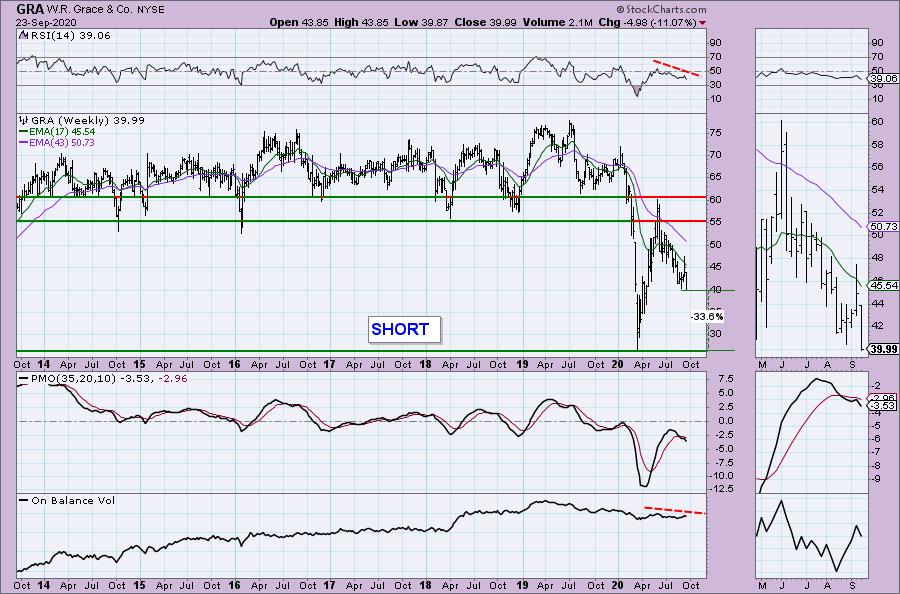Viewport: 900px width, 594px height.
Task: Click the red down-arrow change indicator
Action: point(703,23)
